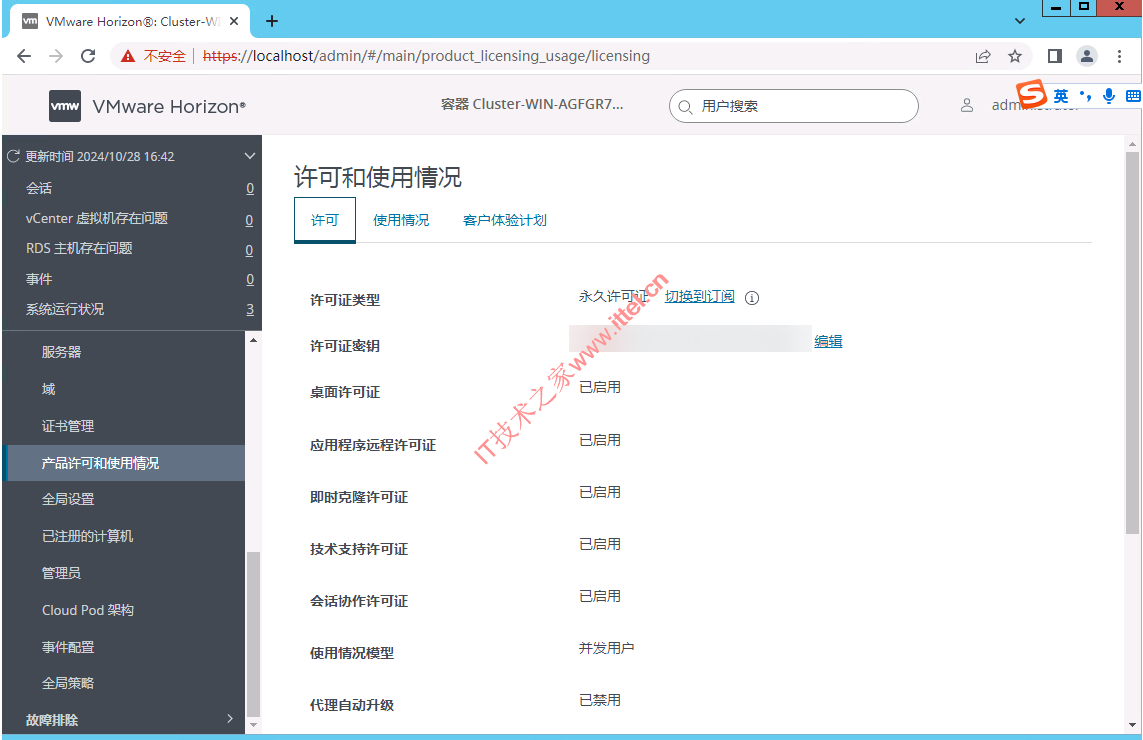The height and width of the screenshot is (740, 1143).
Task: Click the browser forward arrow
Action: (56, 56)
